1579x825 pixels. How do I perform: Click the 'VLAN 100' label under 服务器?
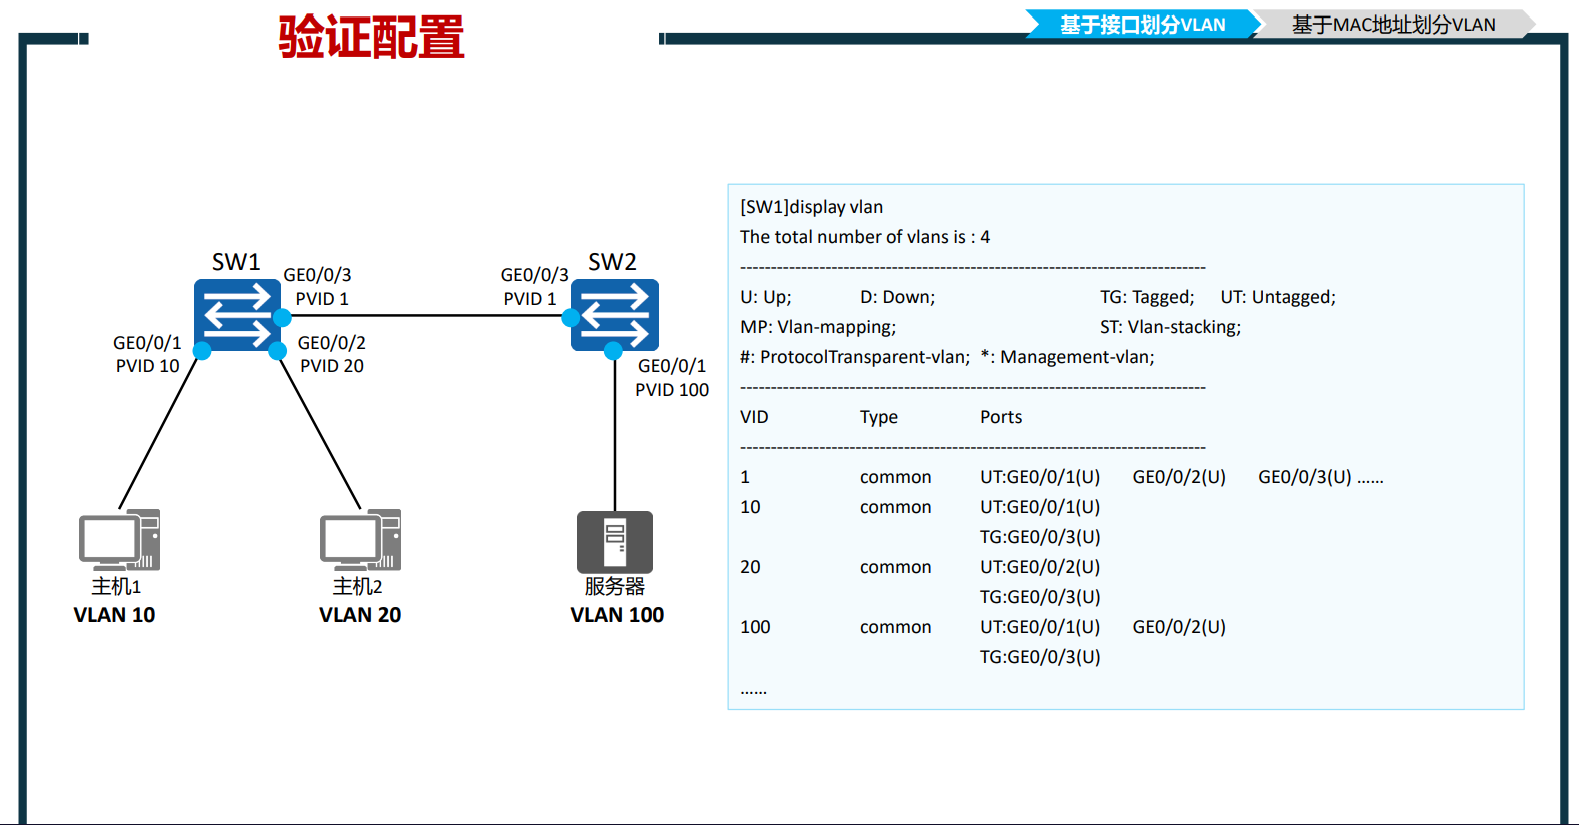point(617,615)
